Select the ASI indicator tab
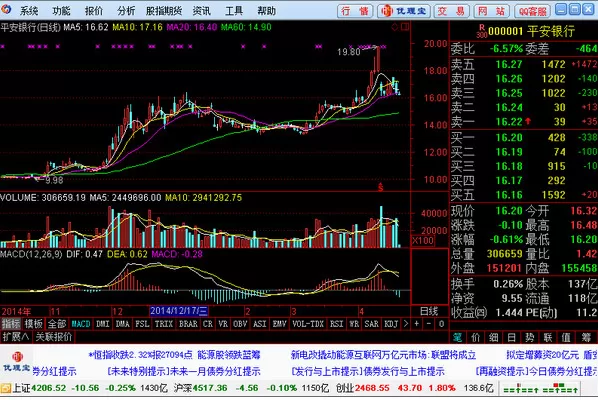The width and height of the screenshot is (598, 400). (x=260, y=324)
